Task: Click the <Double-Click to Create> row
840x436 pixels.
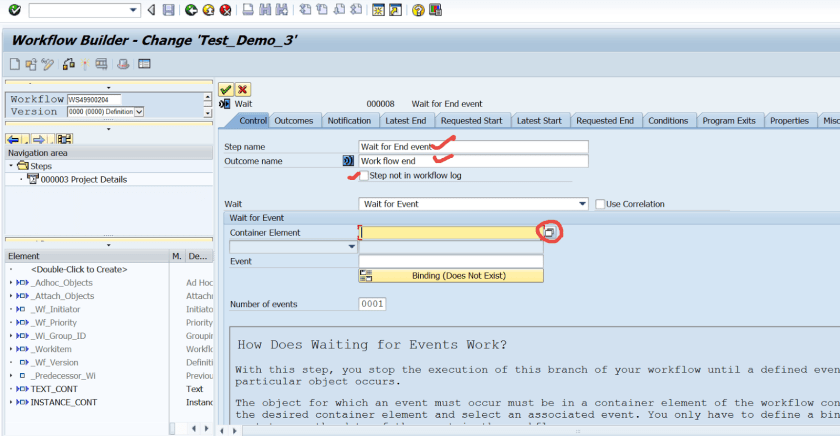Action: (x=79, y=269)
